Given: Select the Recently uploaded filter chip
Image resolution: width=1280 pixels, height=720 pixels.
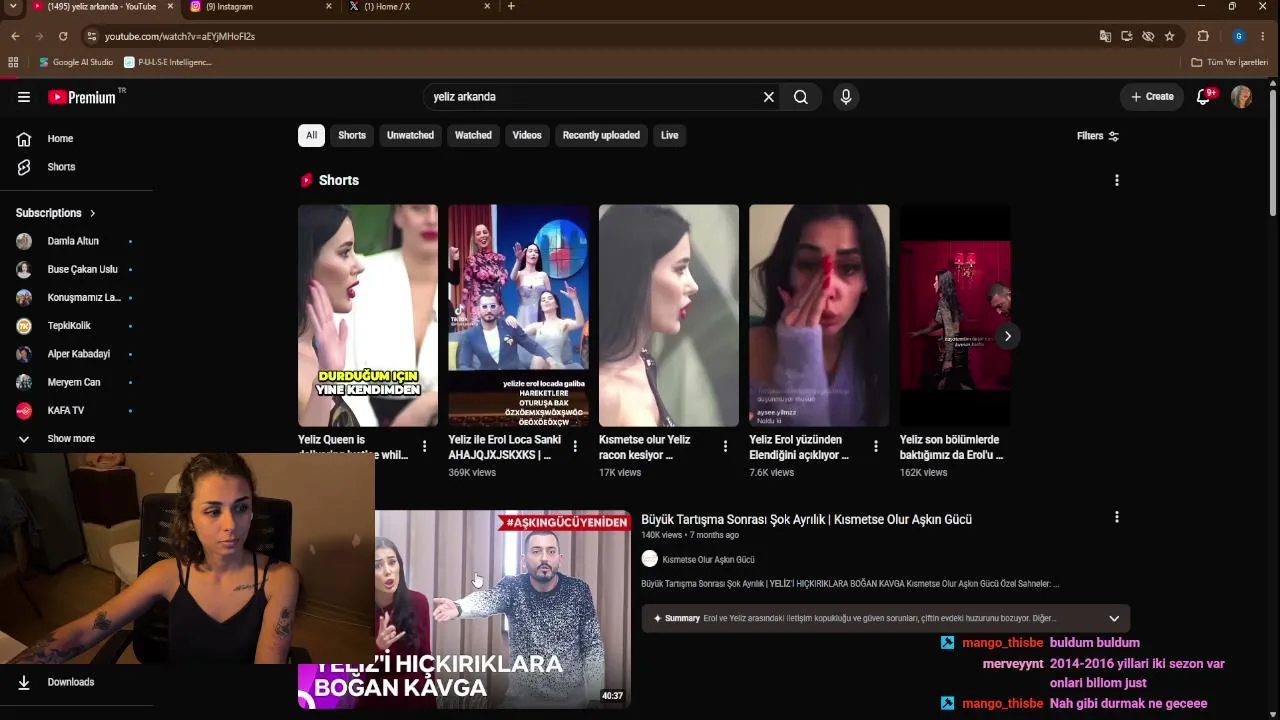Looking at the screenshot, I should click(x=601, y=135).
